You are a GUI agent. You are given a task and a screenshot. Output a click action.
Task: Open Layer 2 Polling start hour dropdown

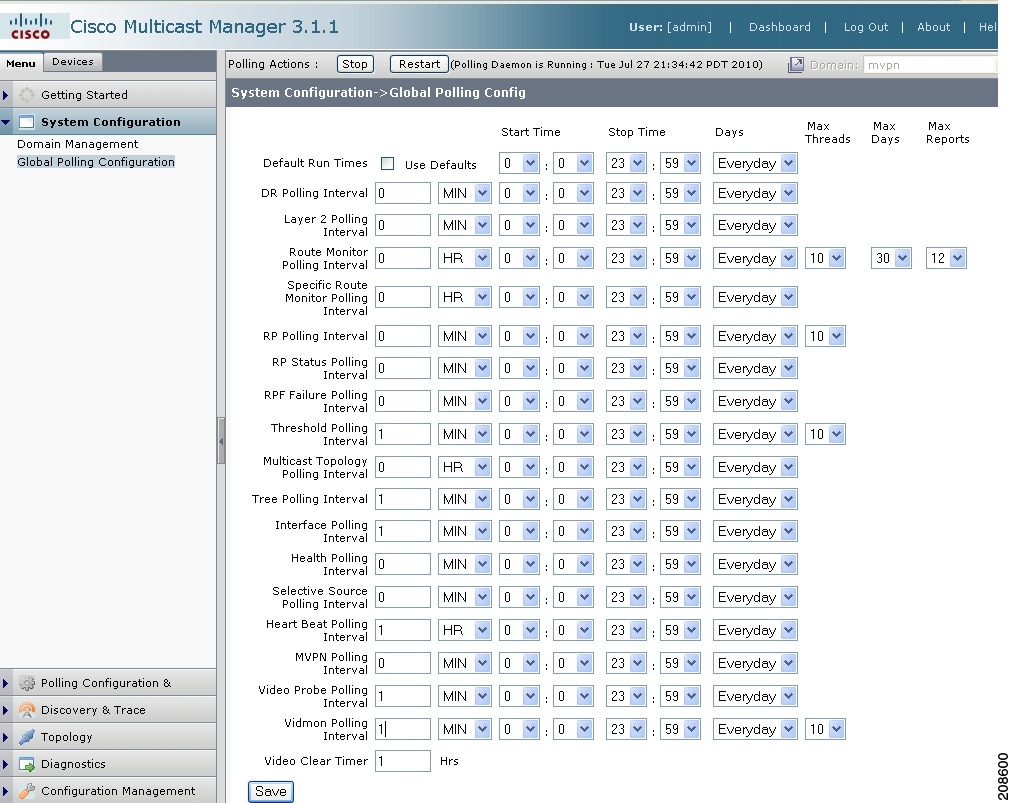point(519,225)
